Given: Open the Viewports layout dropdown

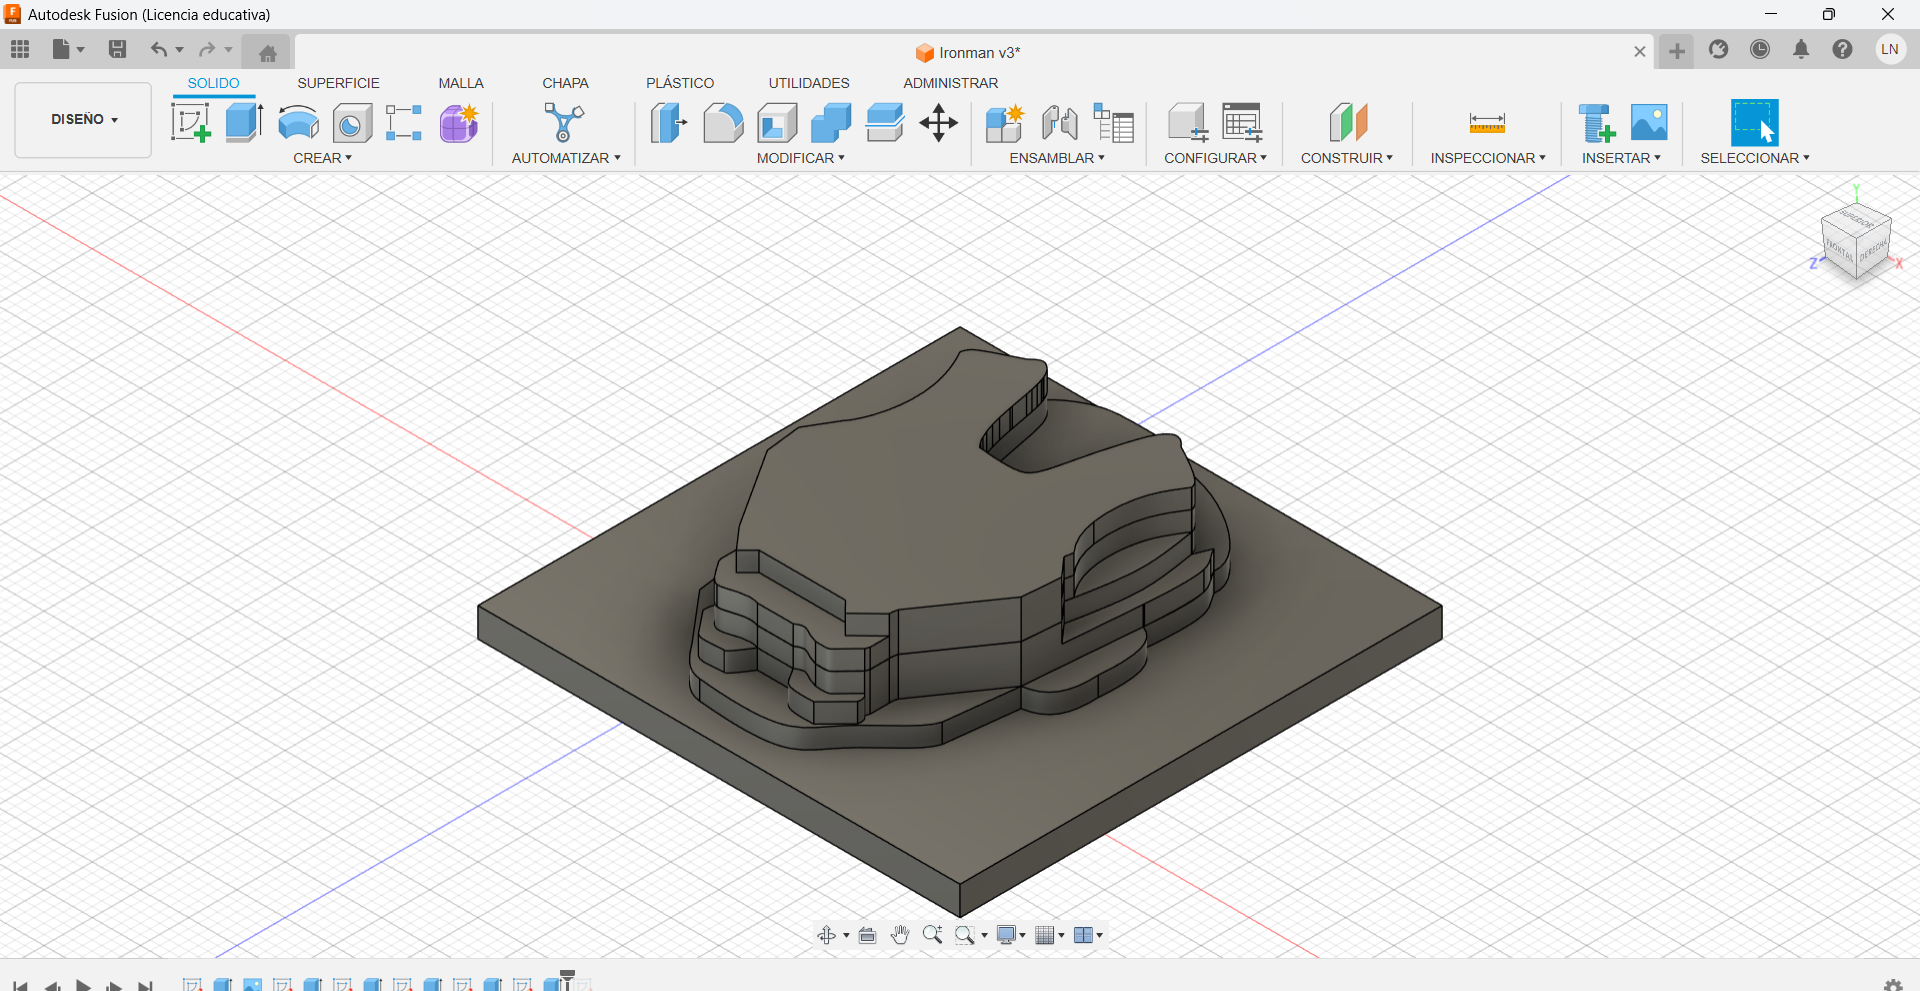Looking at the screenshot, I should (x=1088, y=935).
